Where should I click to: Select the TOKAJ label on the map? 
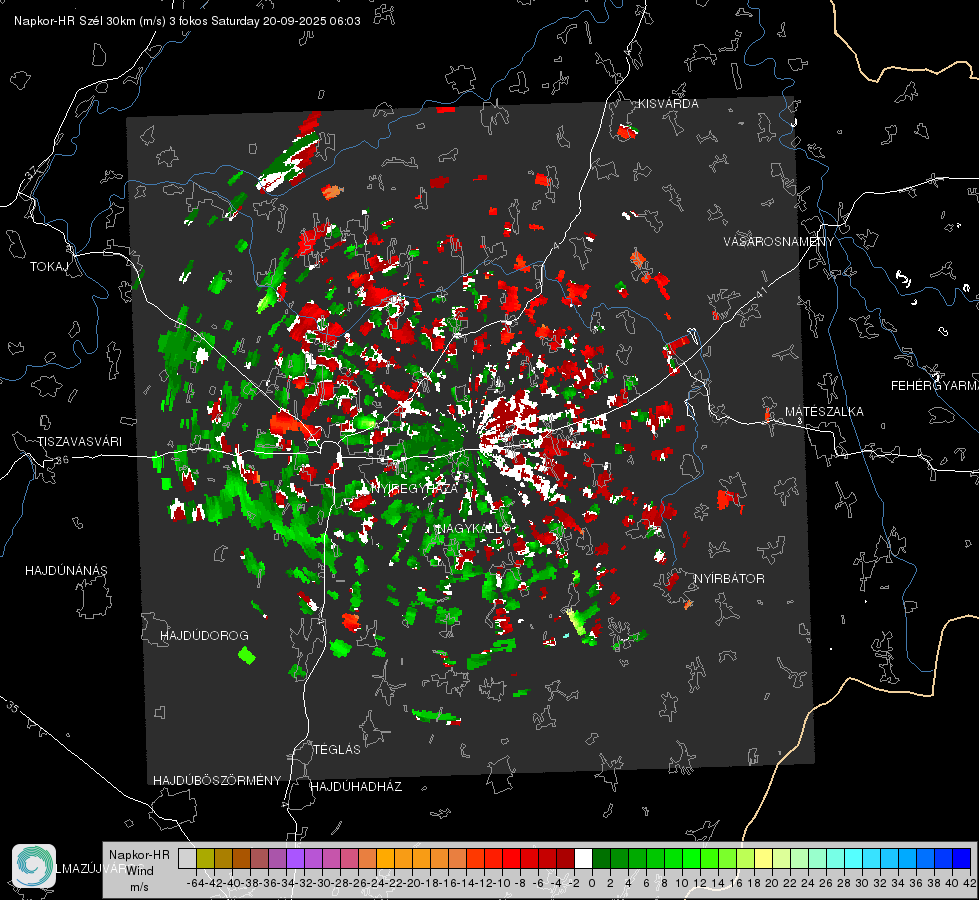[x=47, y=267]
